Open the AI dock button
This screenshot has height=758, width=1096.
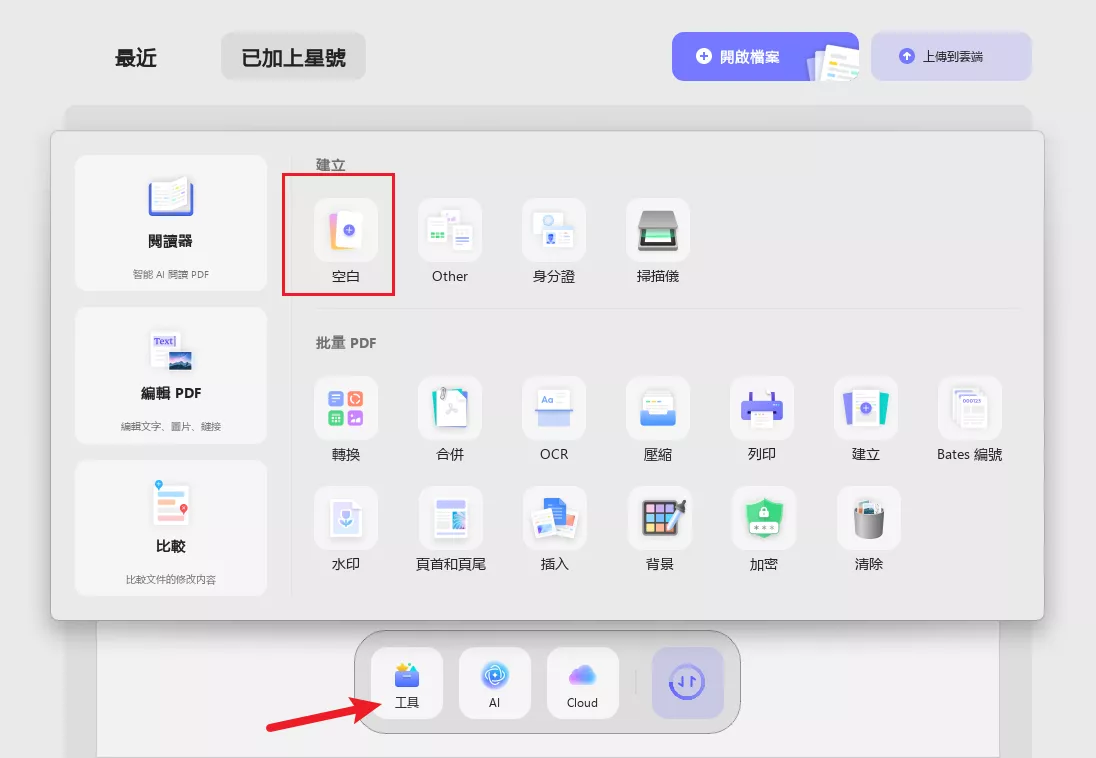495,683
